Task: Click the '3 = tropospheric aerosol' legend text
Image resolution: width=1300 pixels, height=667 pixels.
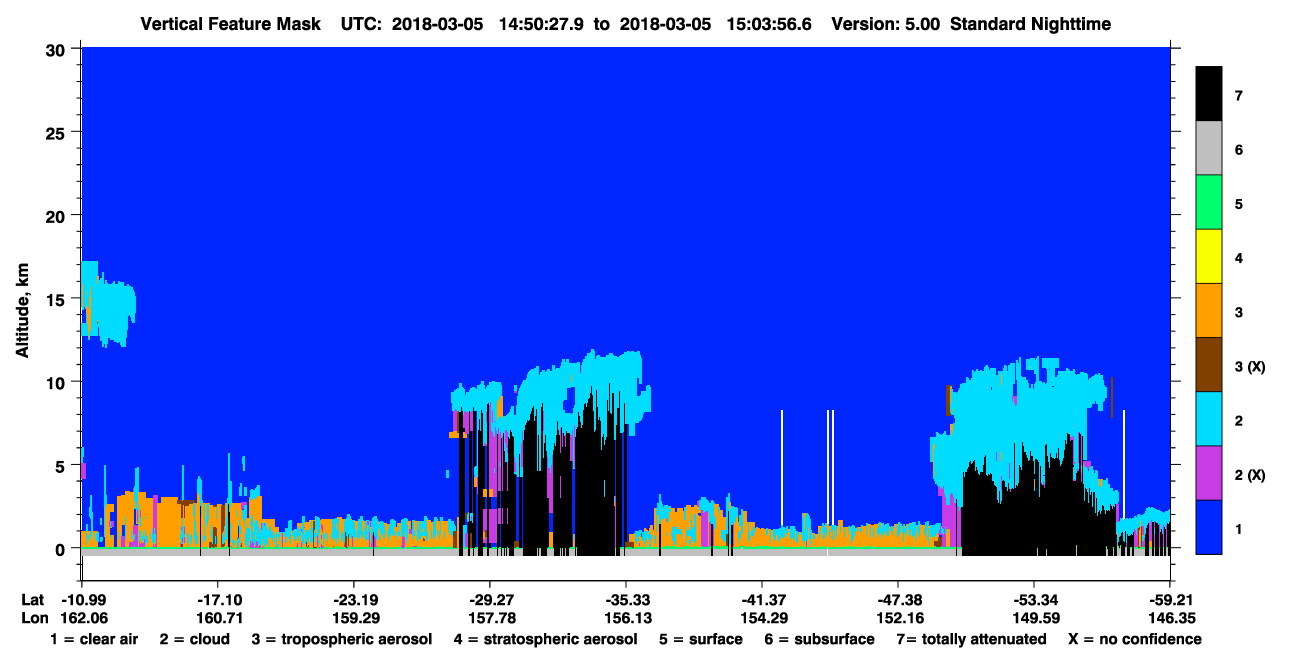Action: click(x=341, y=639)
